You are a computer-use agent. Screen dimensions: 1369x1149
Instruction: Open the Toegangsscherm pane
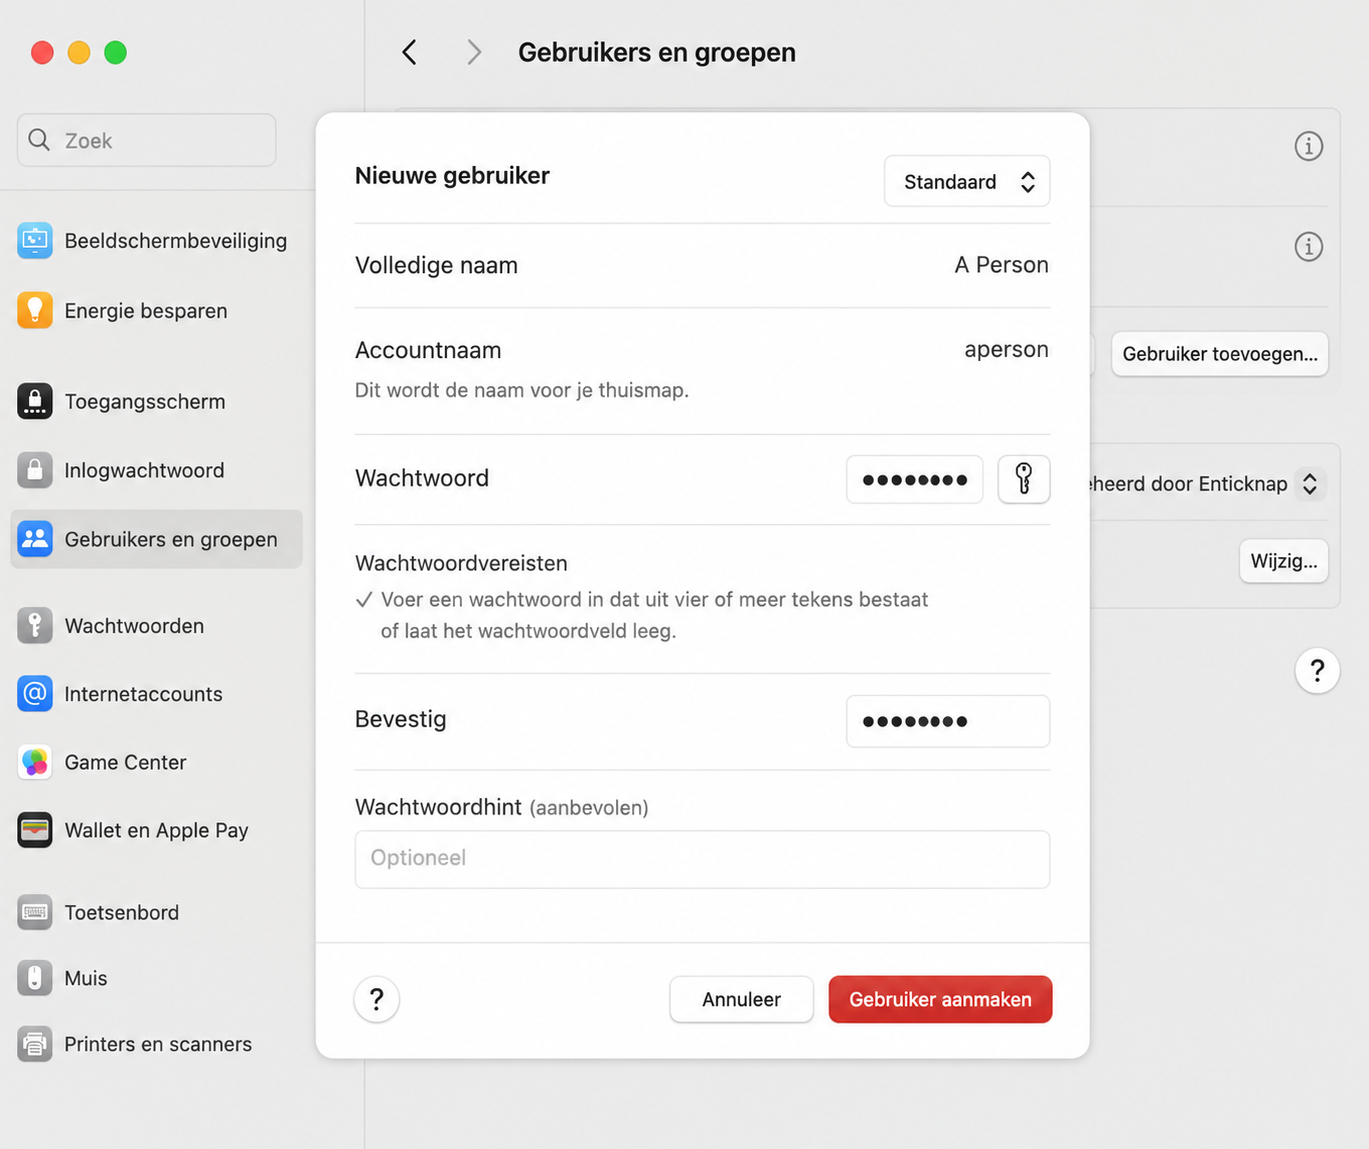[156, 401]
